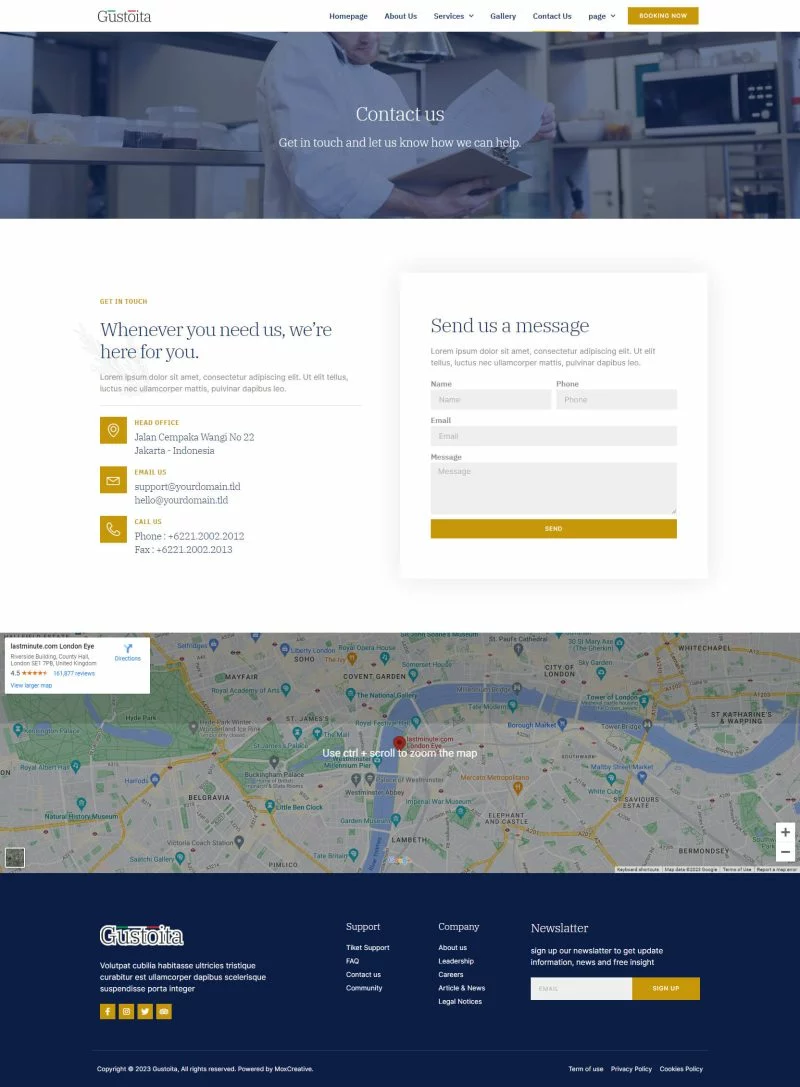Focus the Message text area
The width and height of the screenshot is (800, 1087).
pyautogui.click(x=553, y=488)
